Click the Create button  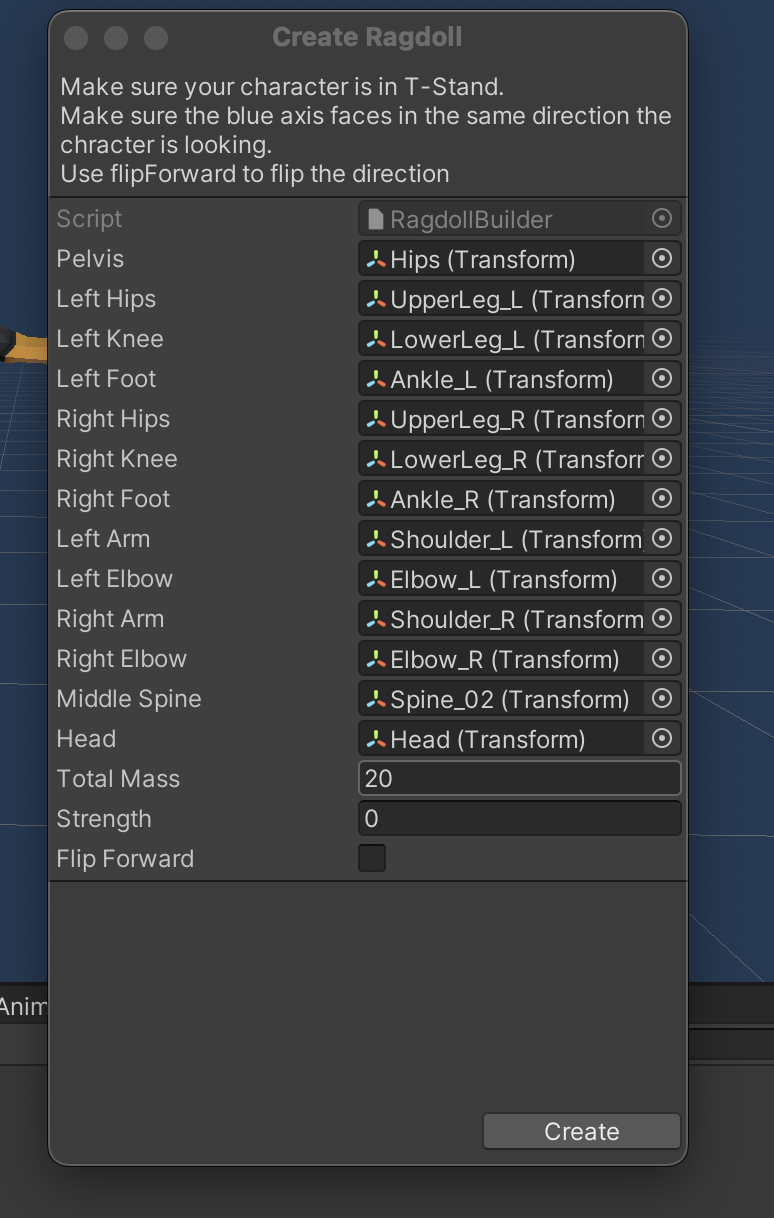pyautogui.click(x=581, y=1131)
